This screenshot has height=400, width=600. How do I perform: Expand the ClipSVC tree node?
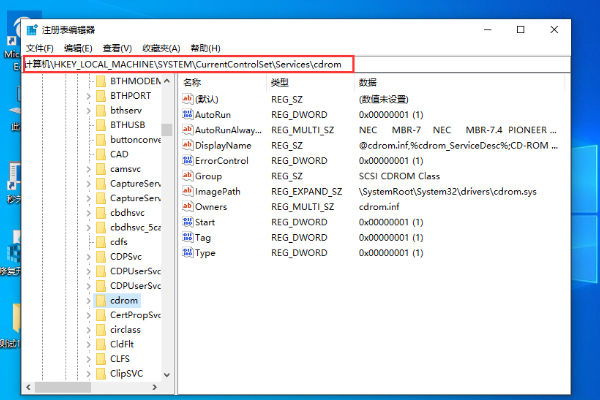click(88, 374)
